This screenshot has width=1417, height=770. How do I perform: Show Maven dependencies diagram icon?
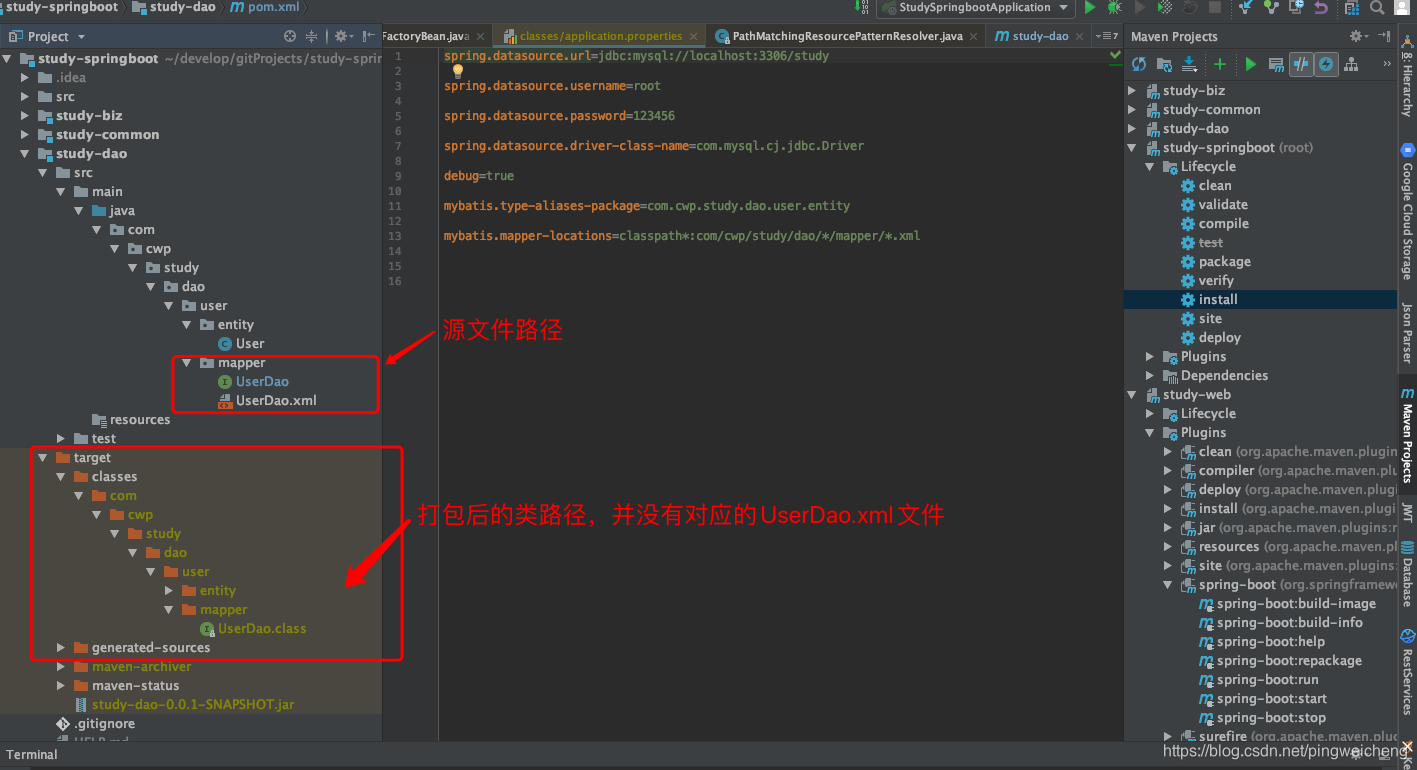[1351, 64]
